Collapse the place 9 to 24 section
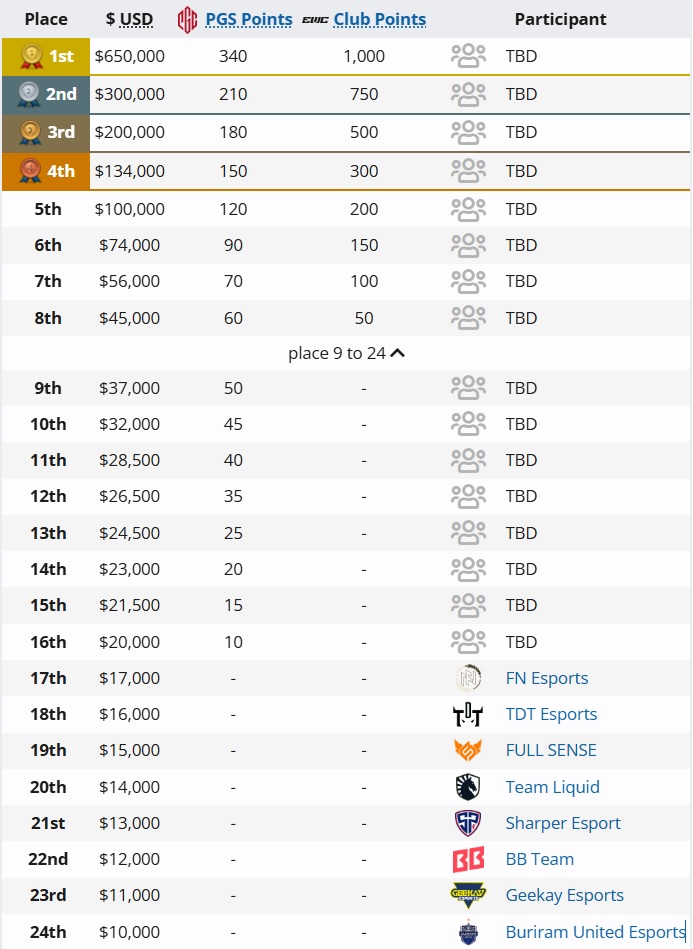The width and height of the screenshot is (693, 949). pos(346,353)
